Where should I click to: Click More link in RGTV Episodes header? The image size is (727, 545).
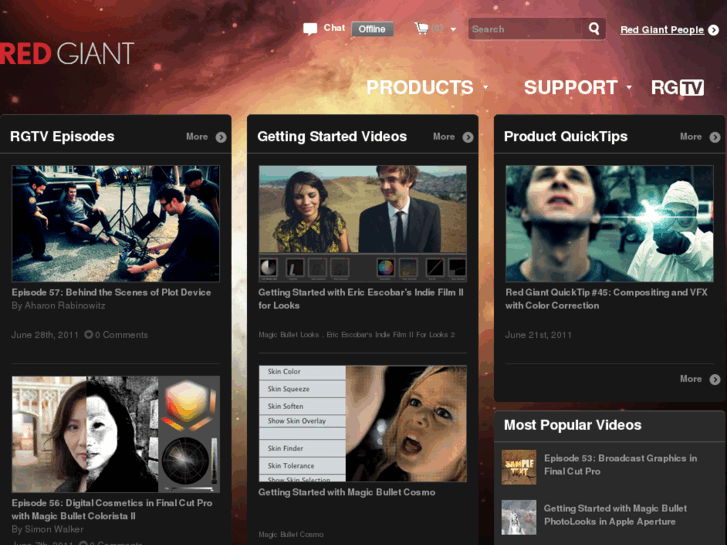pyautogui.click(x=197, y=137)
